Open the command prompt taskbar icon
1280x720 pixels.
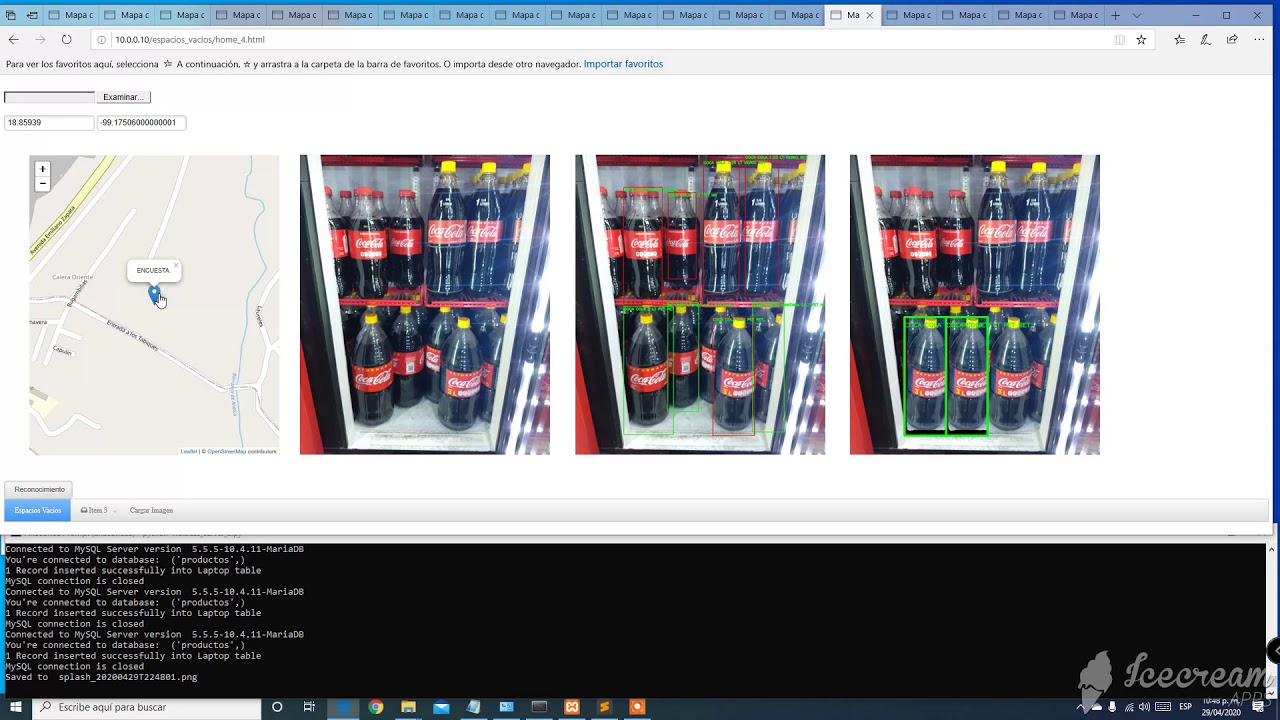pos(539,707)
